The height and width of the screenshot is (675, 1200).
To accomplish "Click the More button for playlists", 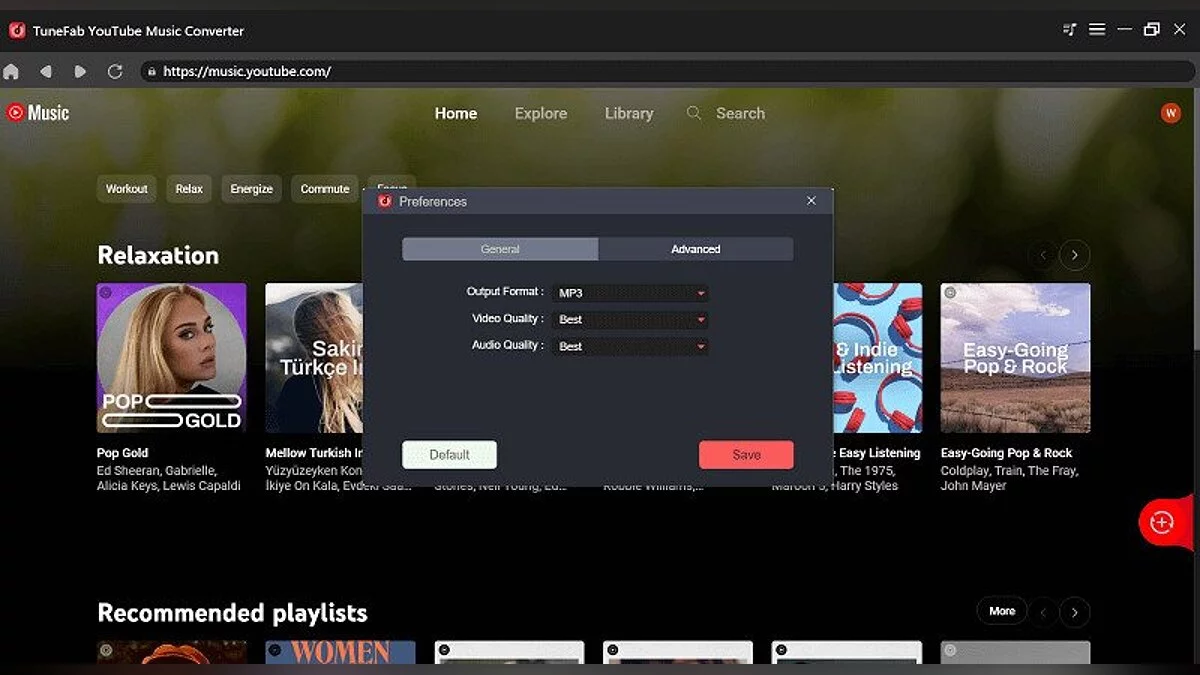I will [x=1002, y=611].
